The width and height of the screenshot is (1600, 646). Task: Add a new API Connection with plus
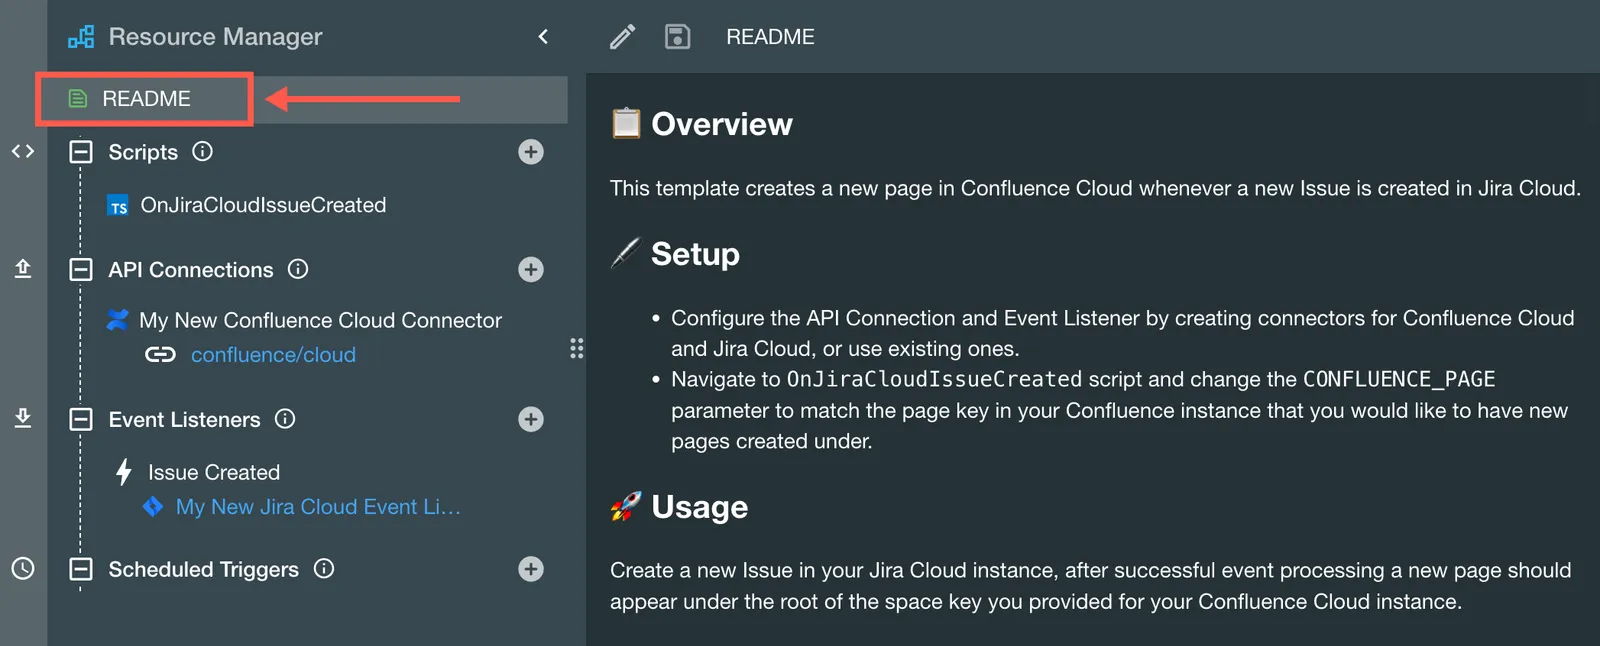click(531, 270)
